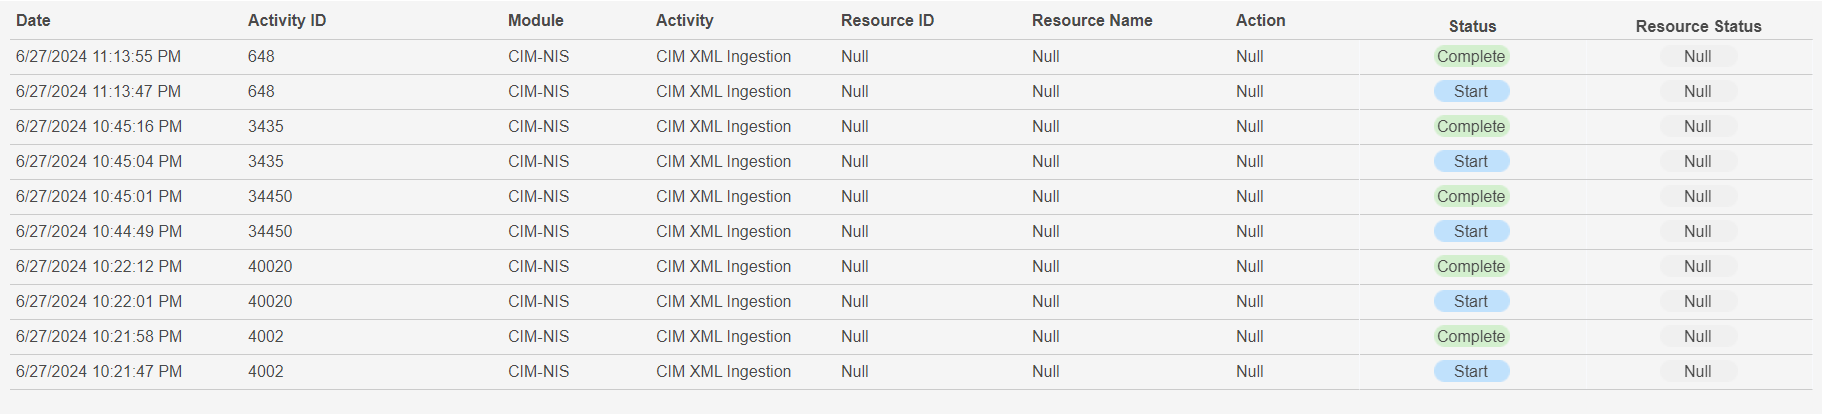Click the Start badge for 10:21:47 PM row

[1471, 372]
